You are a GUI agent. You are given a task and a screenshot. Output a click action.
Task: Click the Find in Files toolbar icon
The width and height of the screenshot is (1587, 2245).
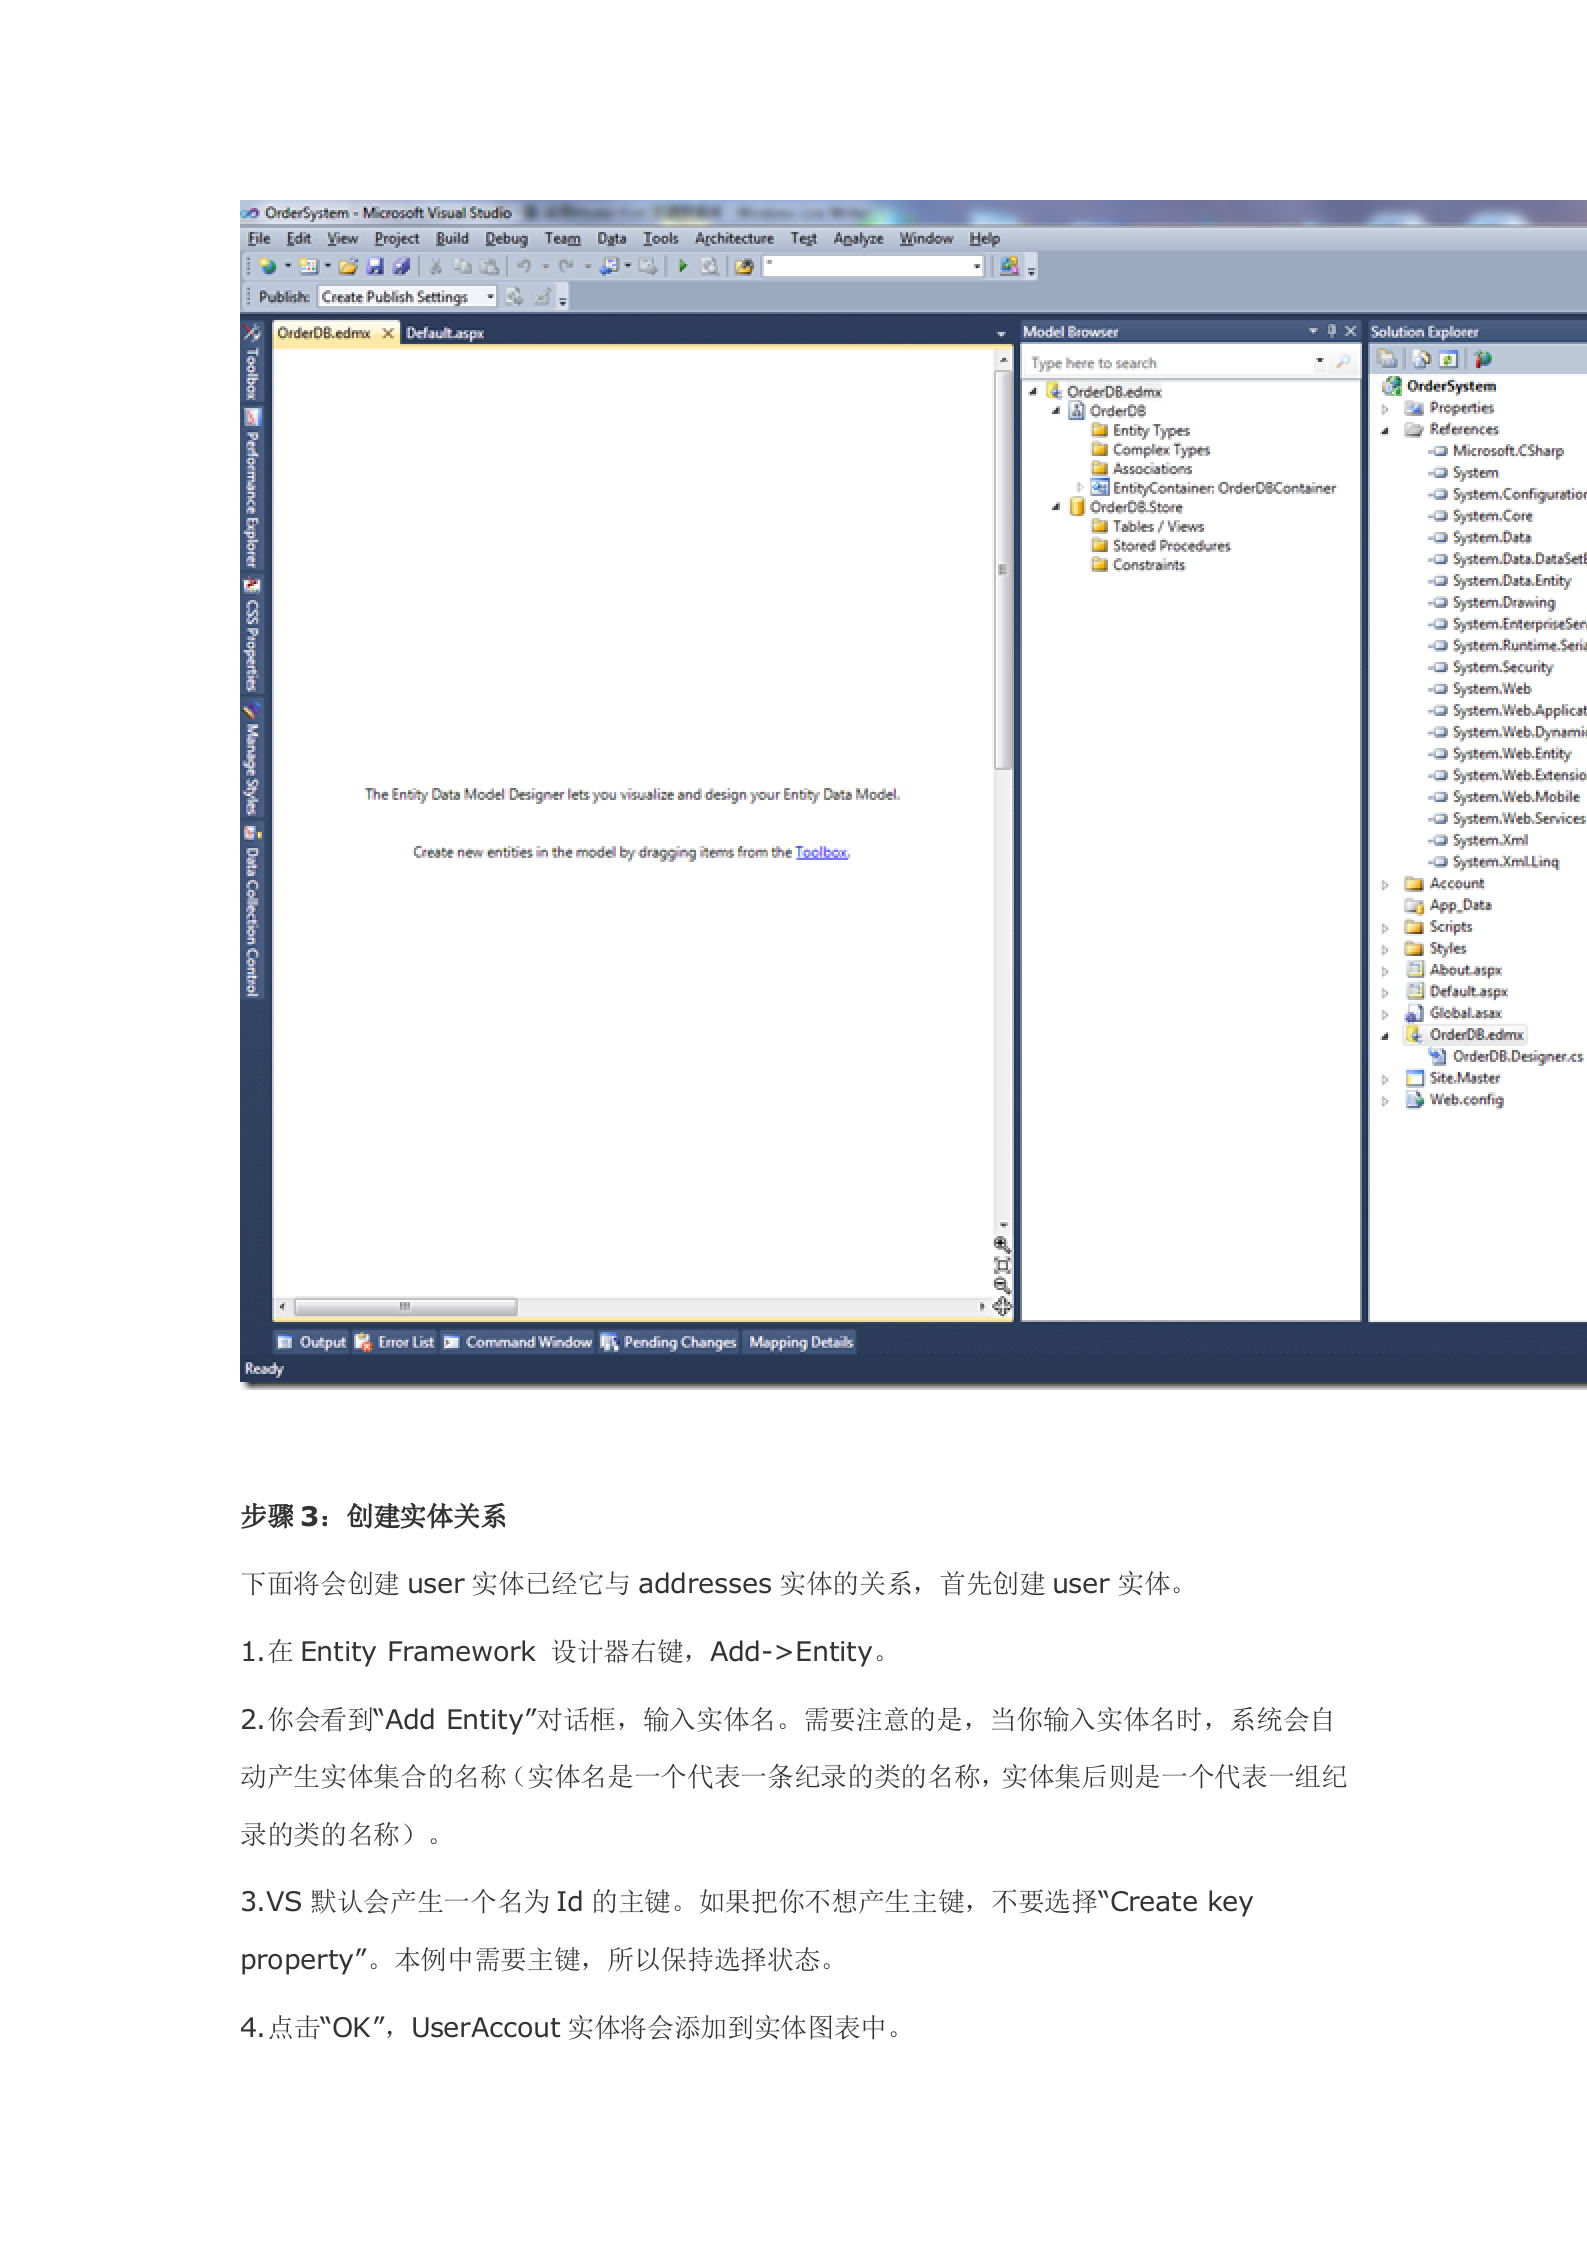[x=744, y=266]
